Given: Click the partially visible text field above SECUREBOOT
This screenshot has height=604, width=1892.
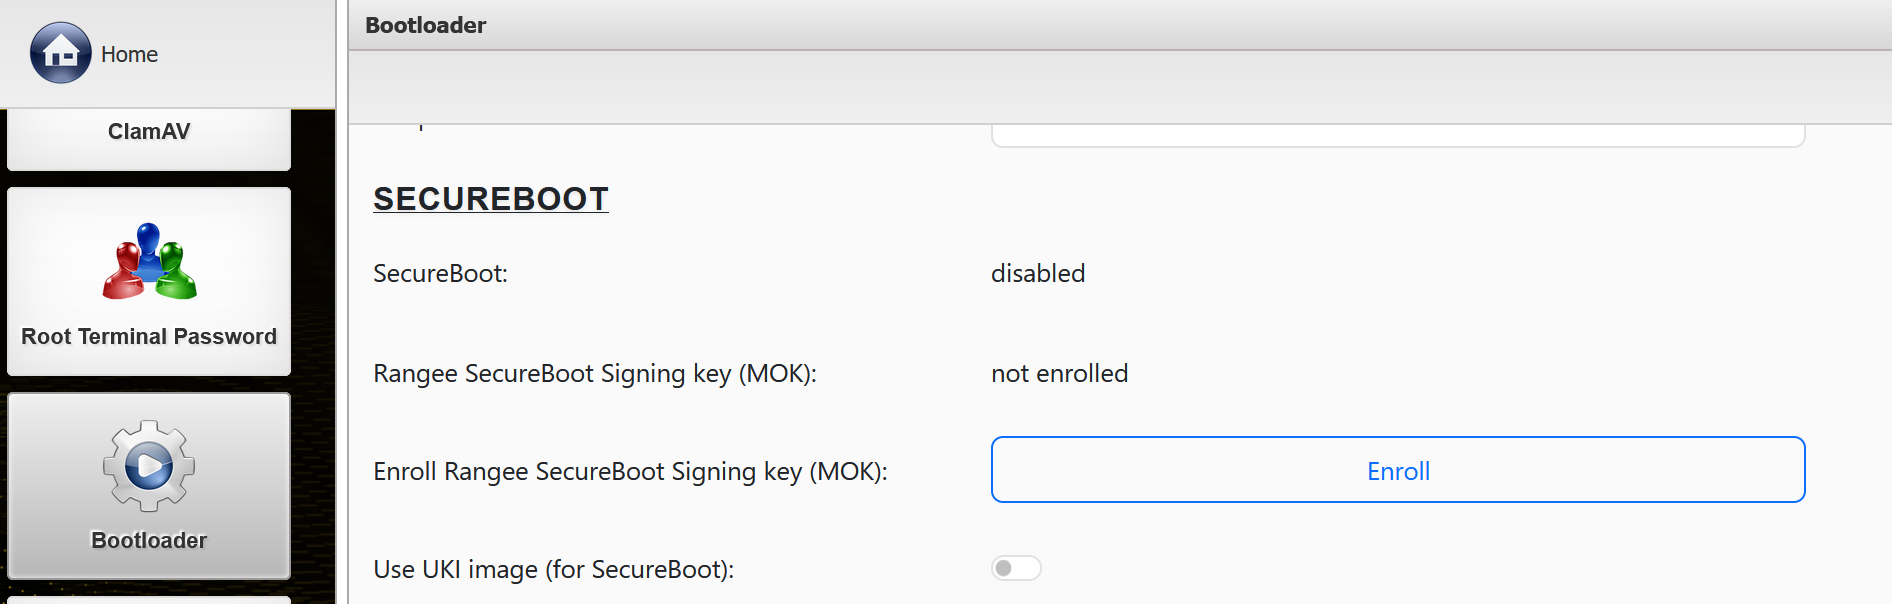Looking at the screenshot, I should (1397, 136).
